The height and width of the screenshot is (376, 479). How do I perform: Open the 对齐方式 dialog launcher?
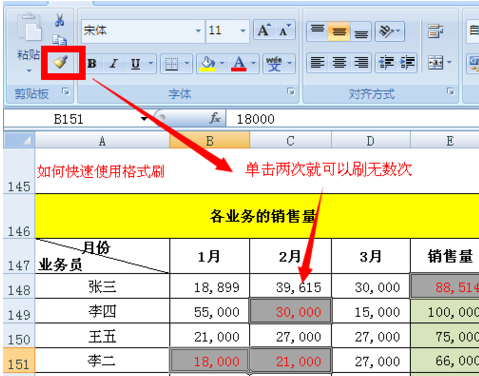pyautogui.click(x=451, y=91)
